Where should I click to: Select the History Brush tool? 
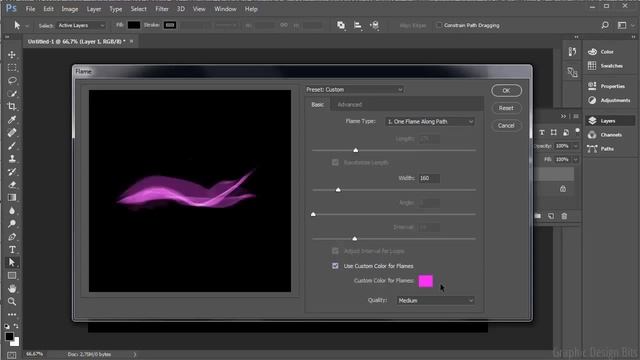coord(12,172)
